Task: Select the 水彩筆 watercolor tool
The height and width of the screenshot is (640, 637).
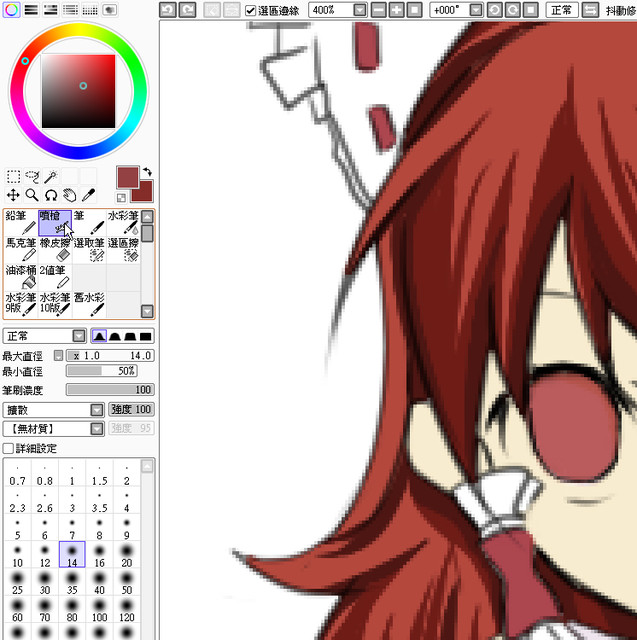Action: coord(123,223)
